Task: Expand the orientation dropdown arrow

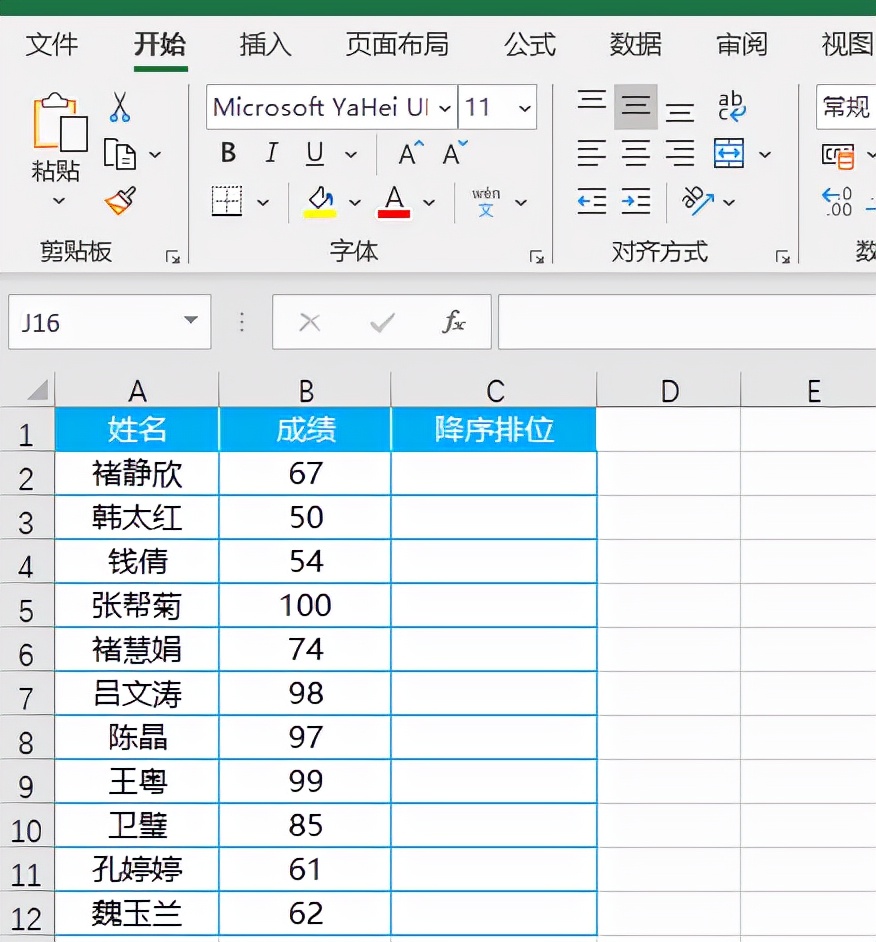Action: [x=729, y=202]
